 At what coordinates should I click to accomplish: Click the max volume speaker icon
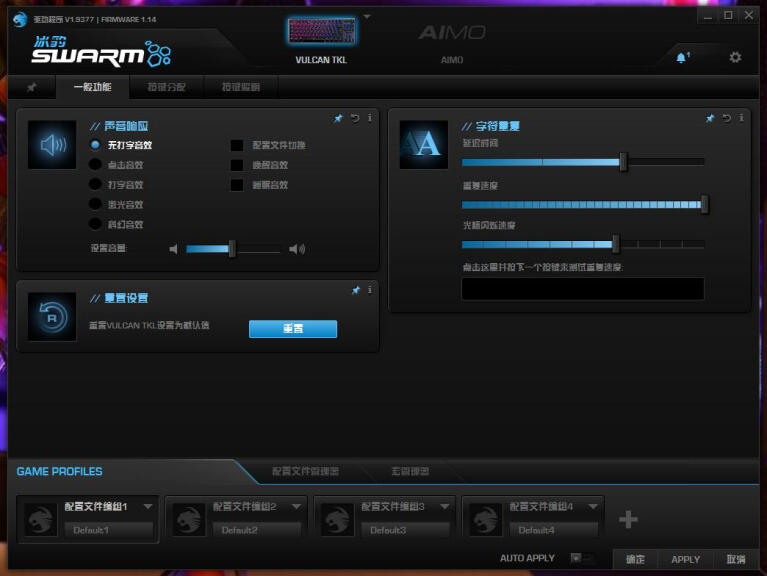(x=297, y=249)
